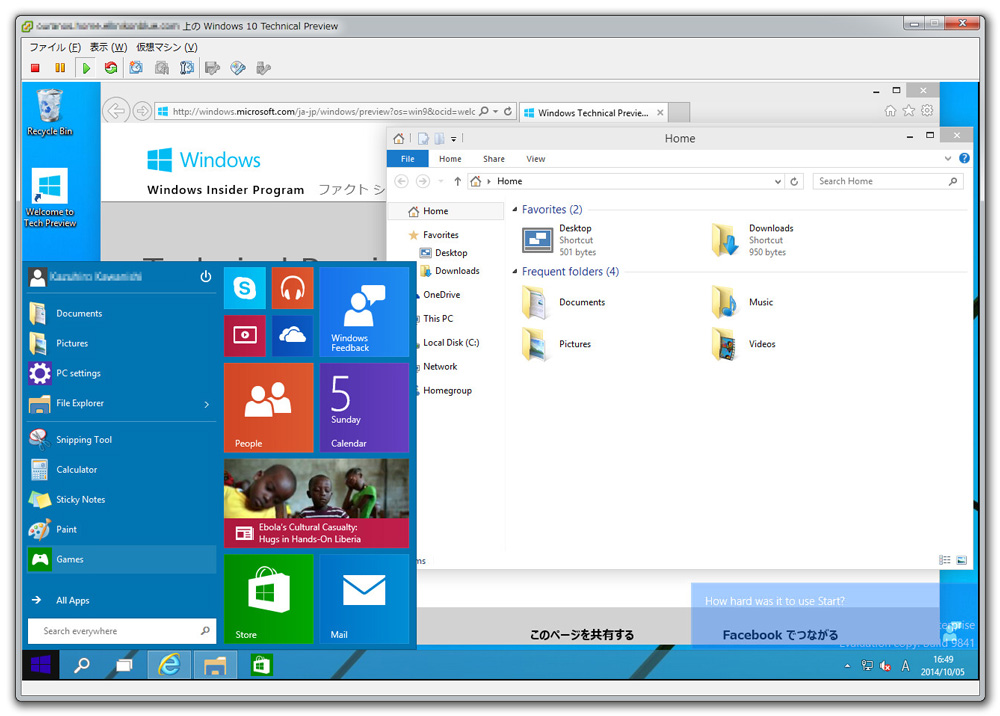The width and height of the screenshot is (1000, 716).
Task: Switch Explorer to details view
Action: point(945,560)
